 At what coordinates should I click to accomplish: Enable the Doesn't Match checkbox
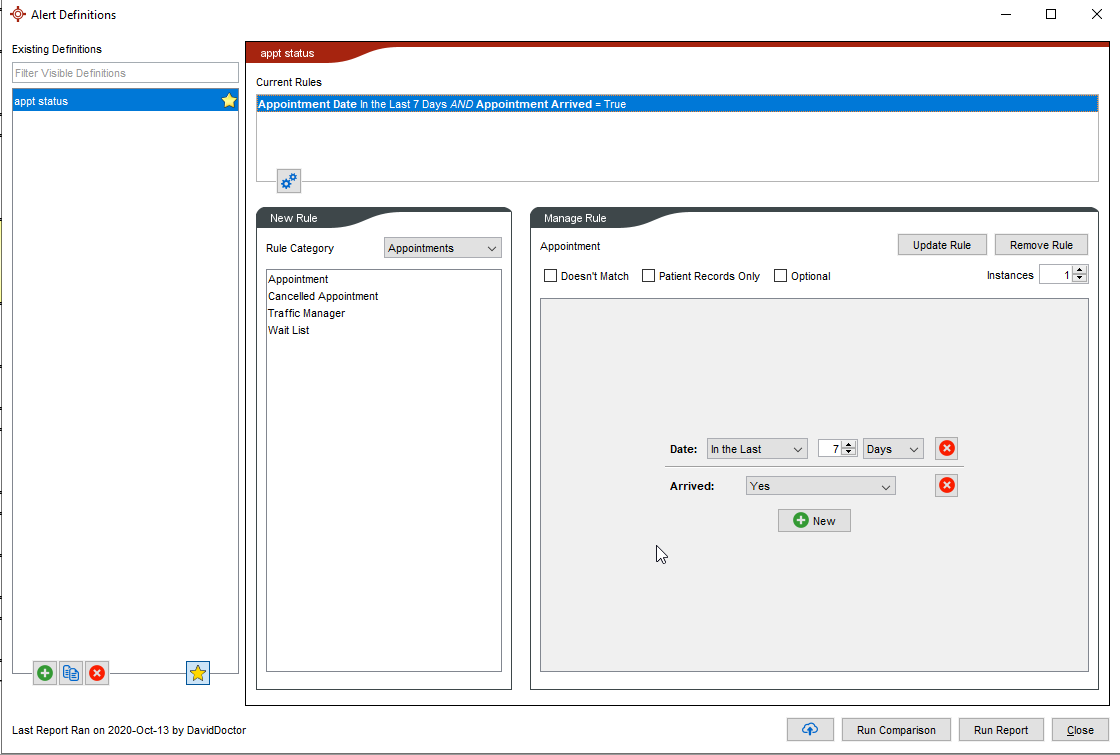(550, 276)
